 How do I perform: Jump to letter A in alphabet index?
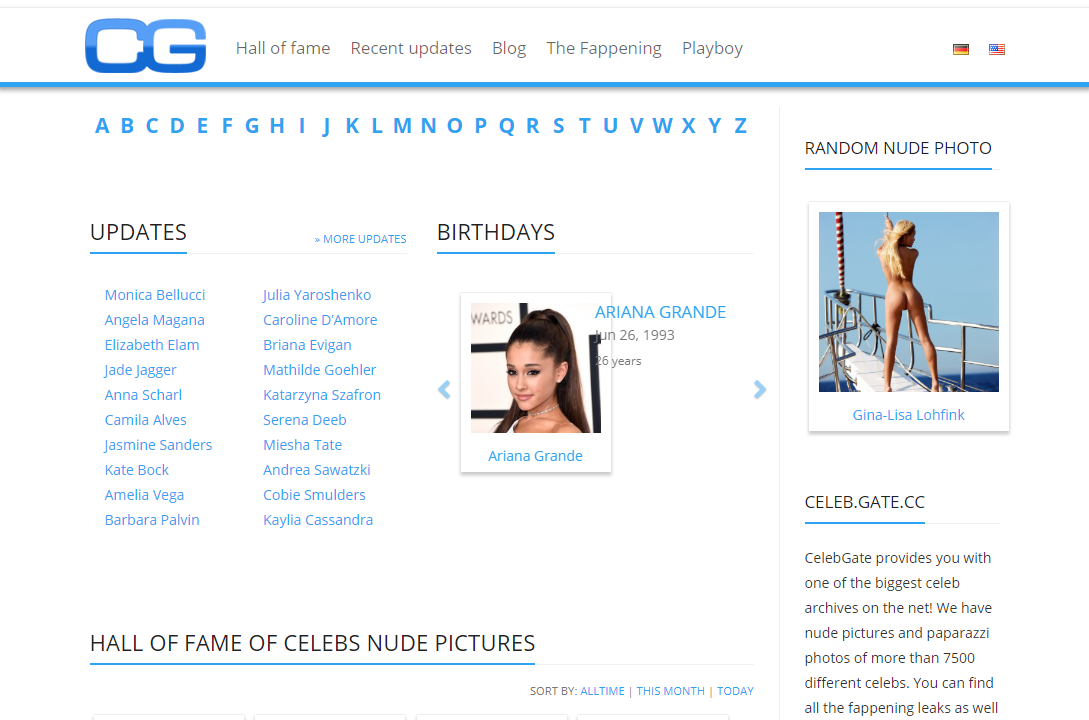102,126
